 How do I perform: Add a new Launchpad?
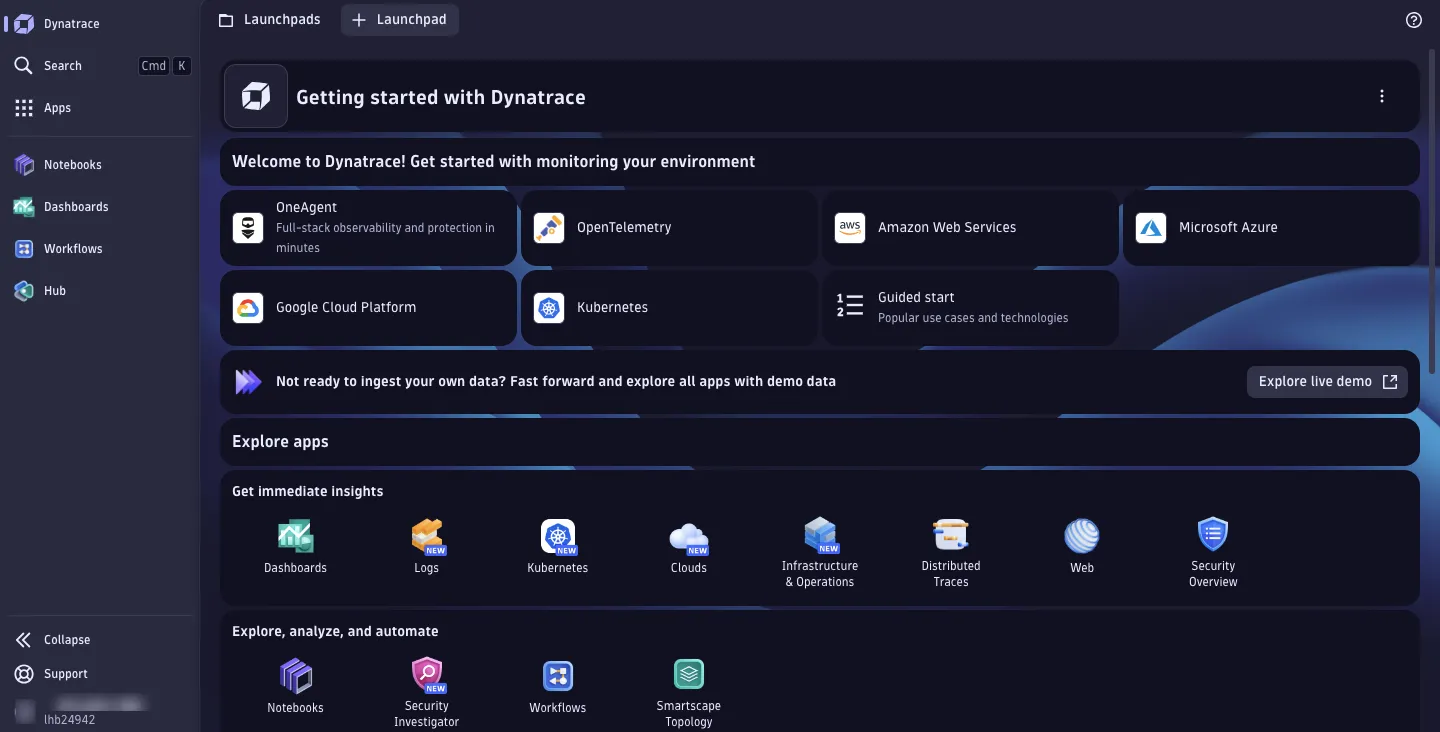(x=400, y=20)
